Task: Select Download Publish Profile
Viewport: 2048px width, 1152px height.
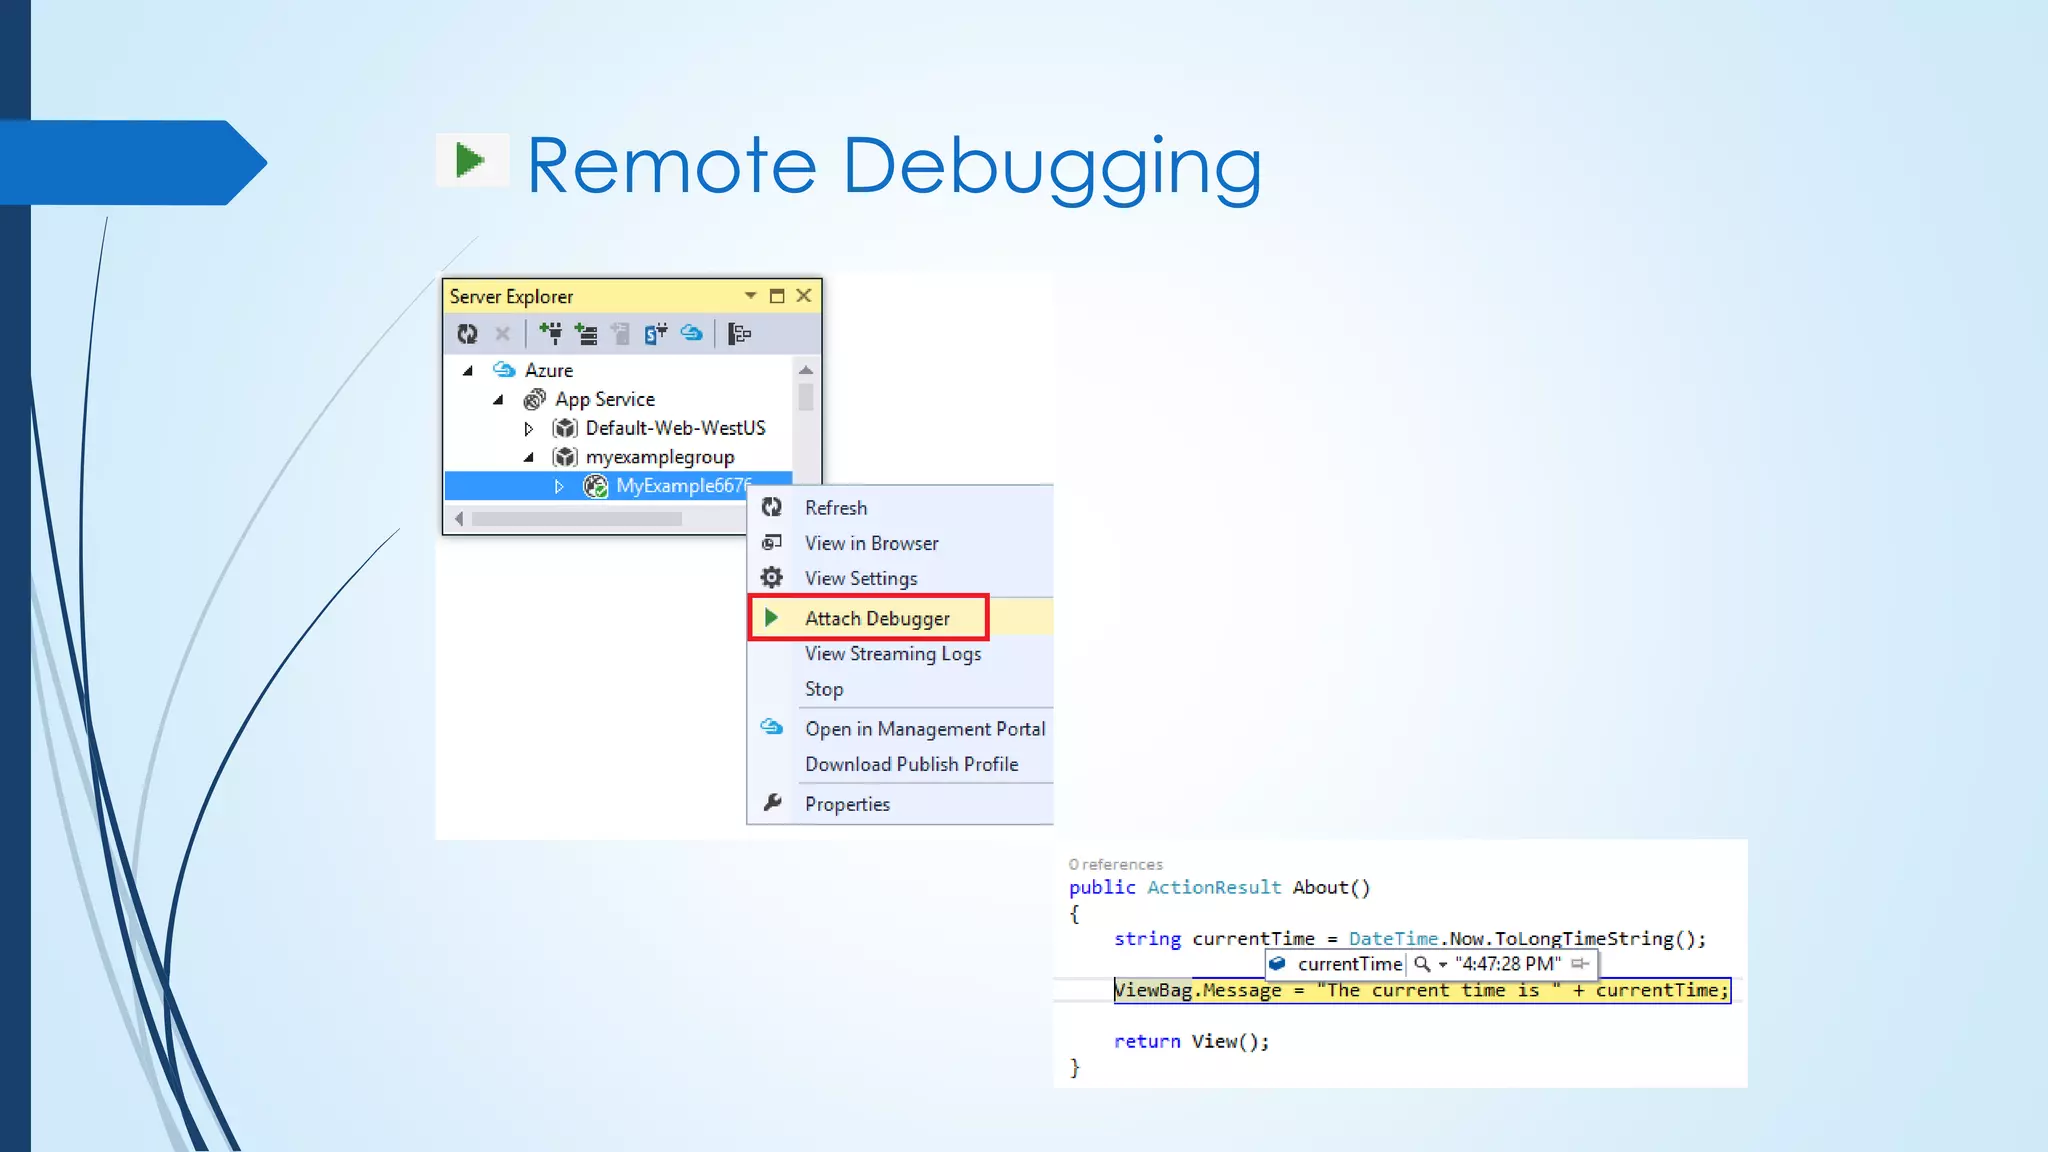Action: pyautogui.click(x=901, y=764)
